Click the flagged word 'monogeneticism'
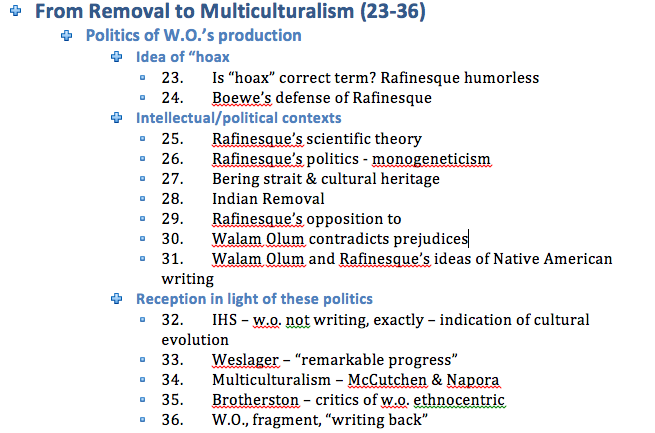 pyautogui.click(x=431, y=159)
